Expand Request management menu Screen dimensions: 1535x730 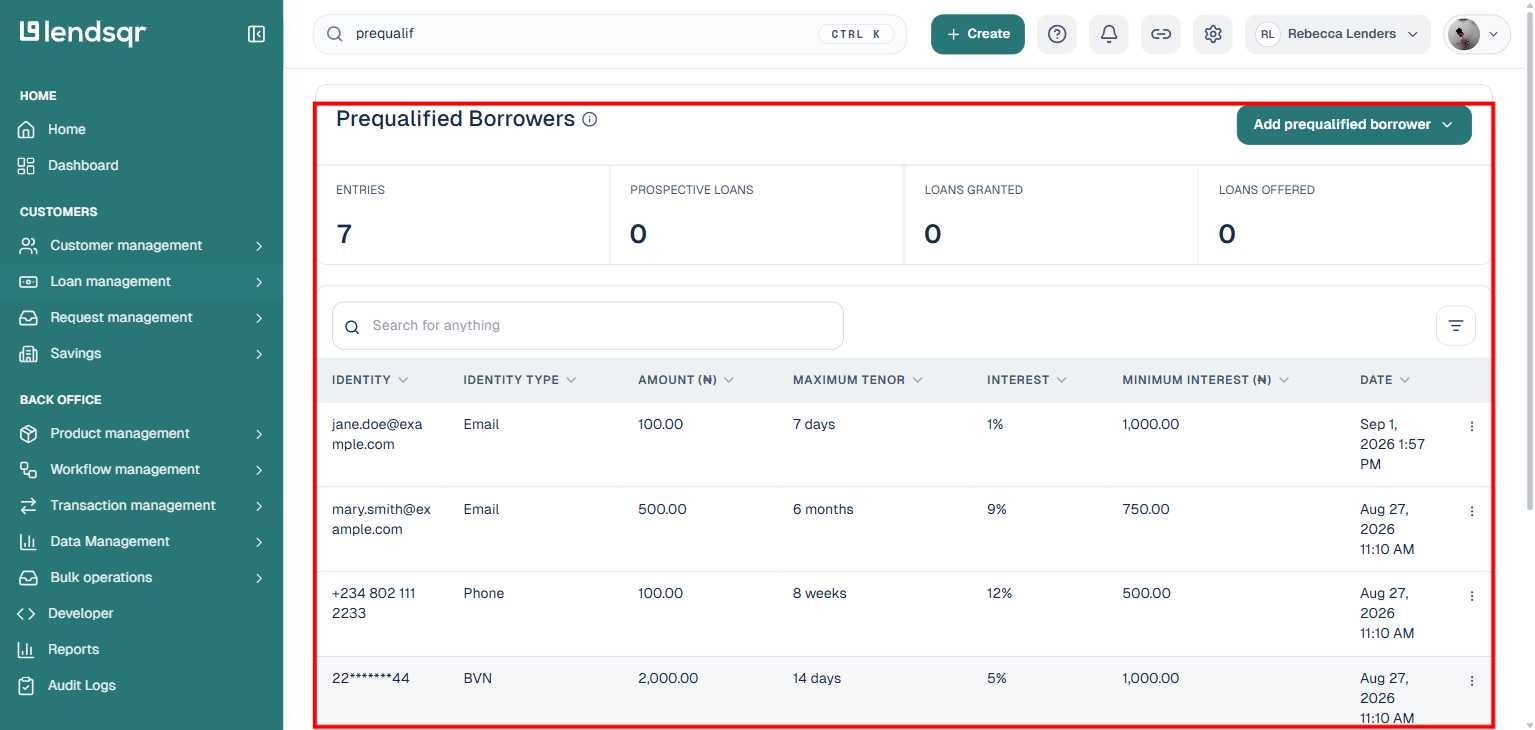(x=141, y=318)
